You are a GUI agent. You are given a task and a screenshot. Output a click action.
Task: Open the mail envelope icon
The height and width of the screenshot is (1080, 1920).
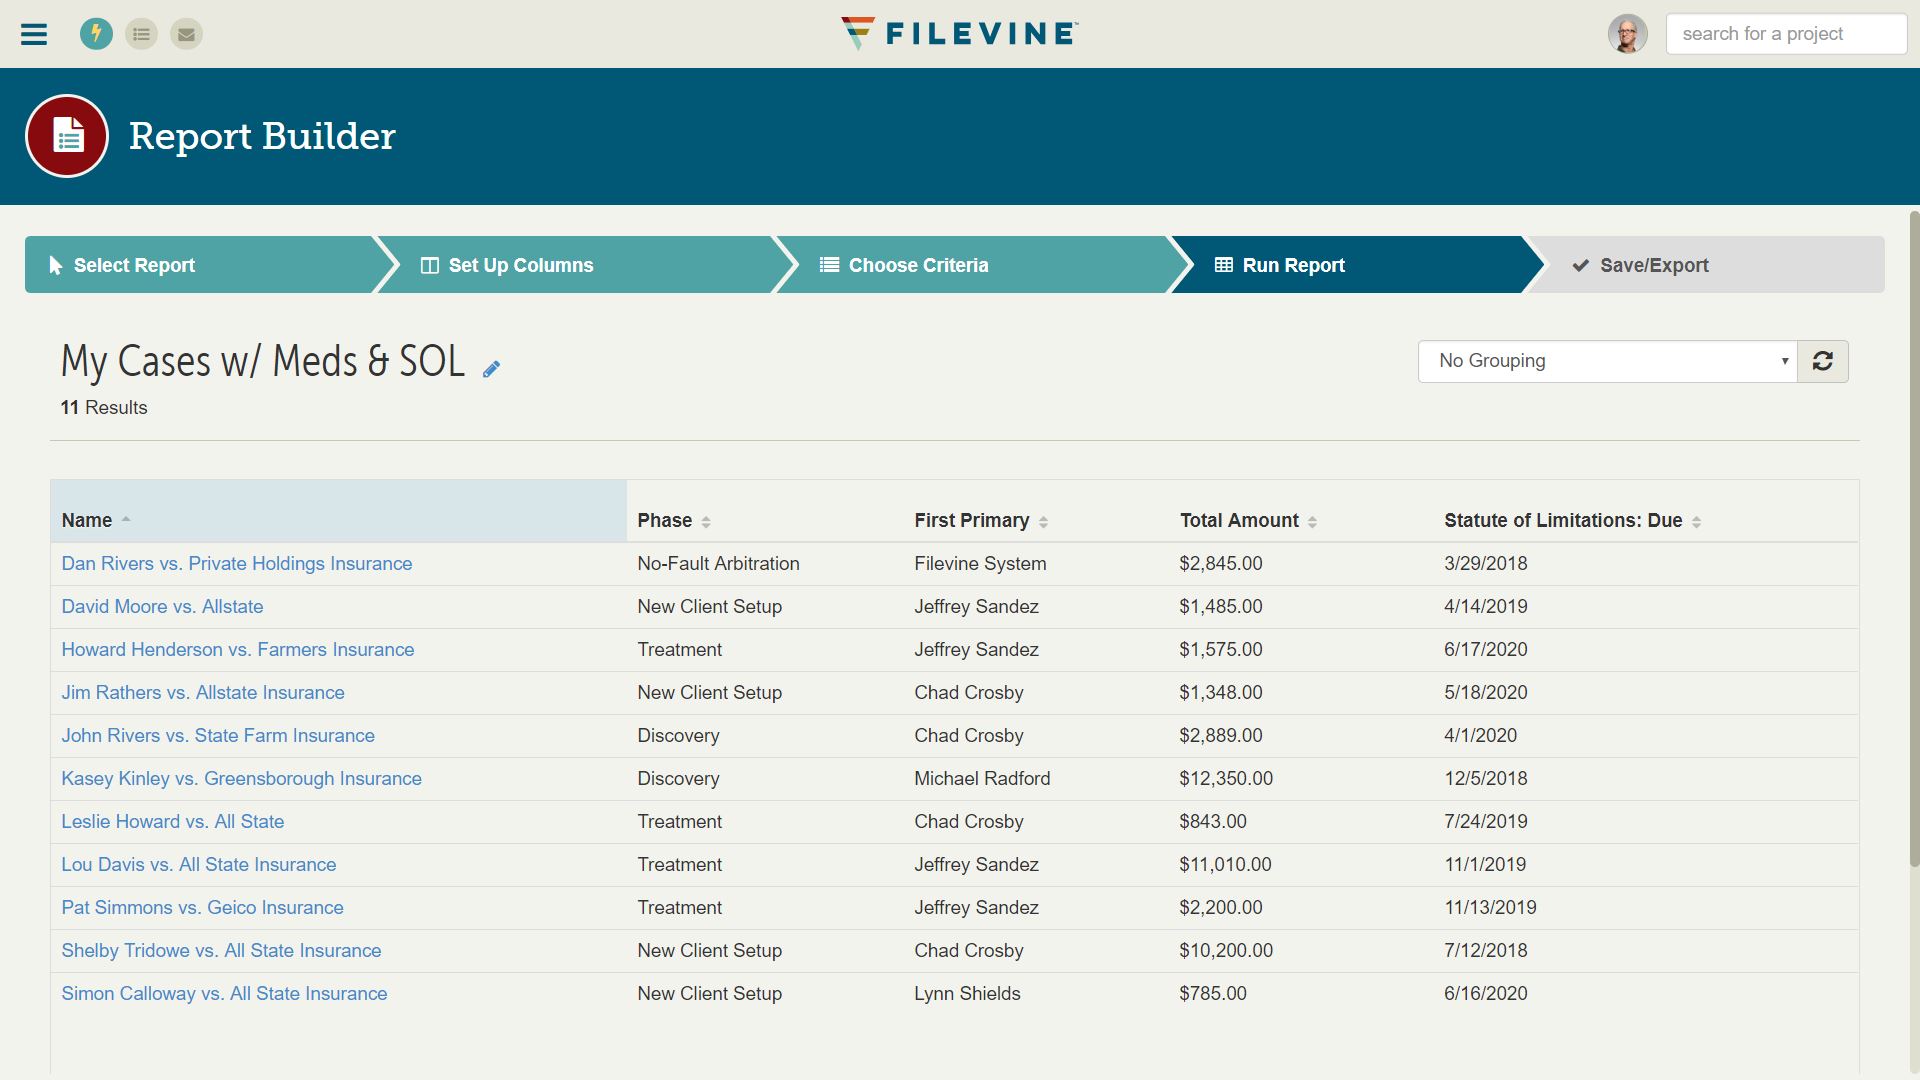point(186,33)
